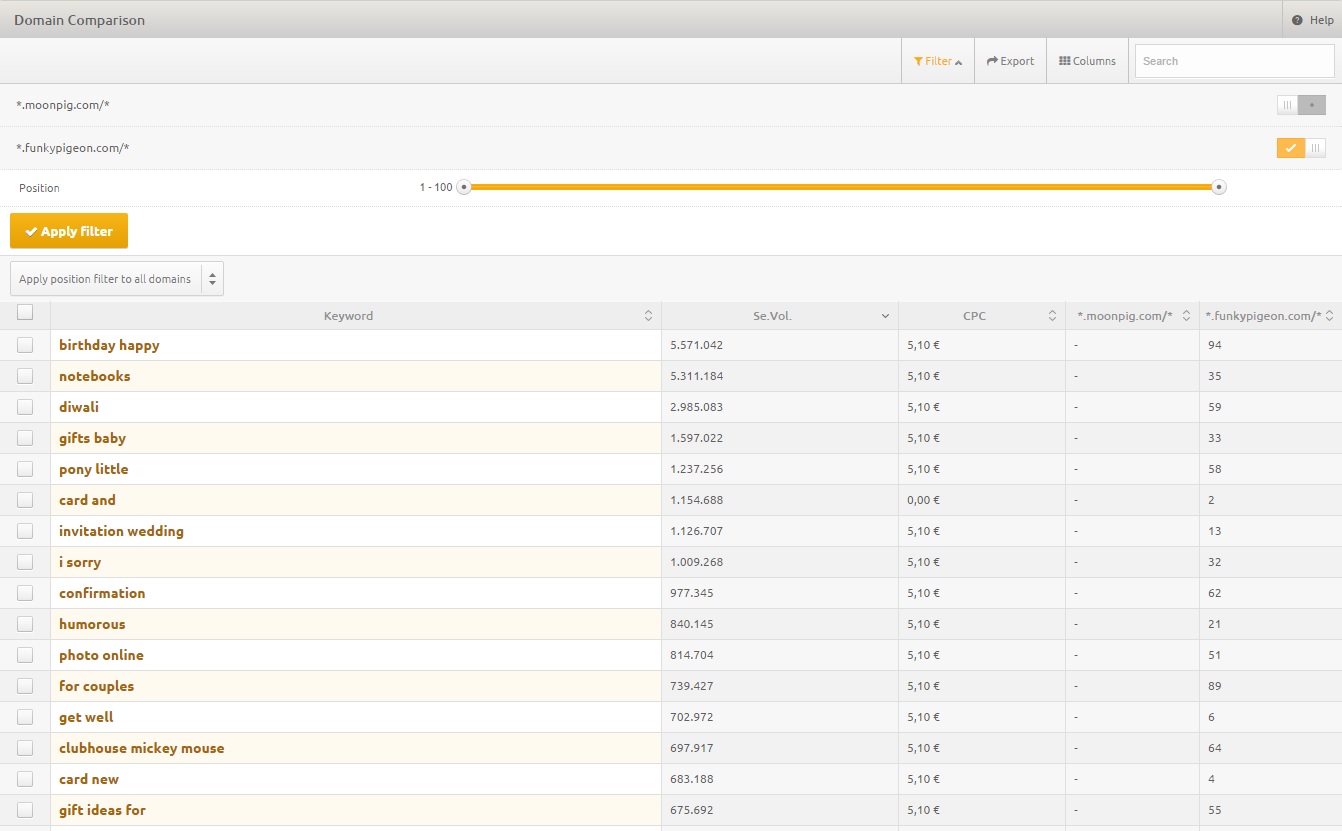Open the 'photo online' keyword link
Screen dimensions: 1342x831
(x=101, y=655)
